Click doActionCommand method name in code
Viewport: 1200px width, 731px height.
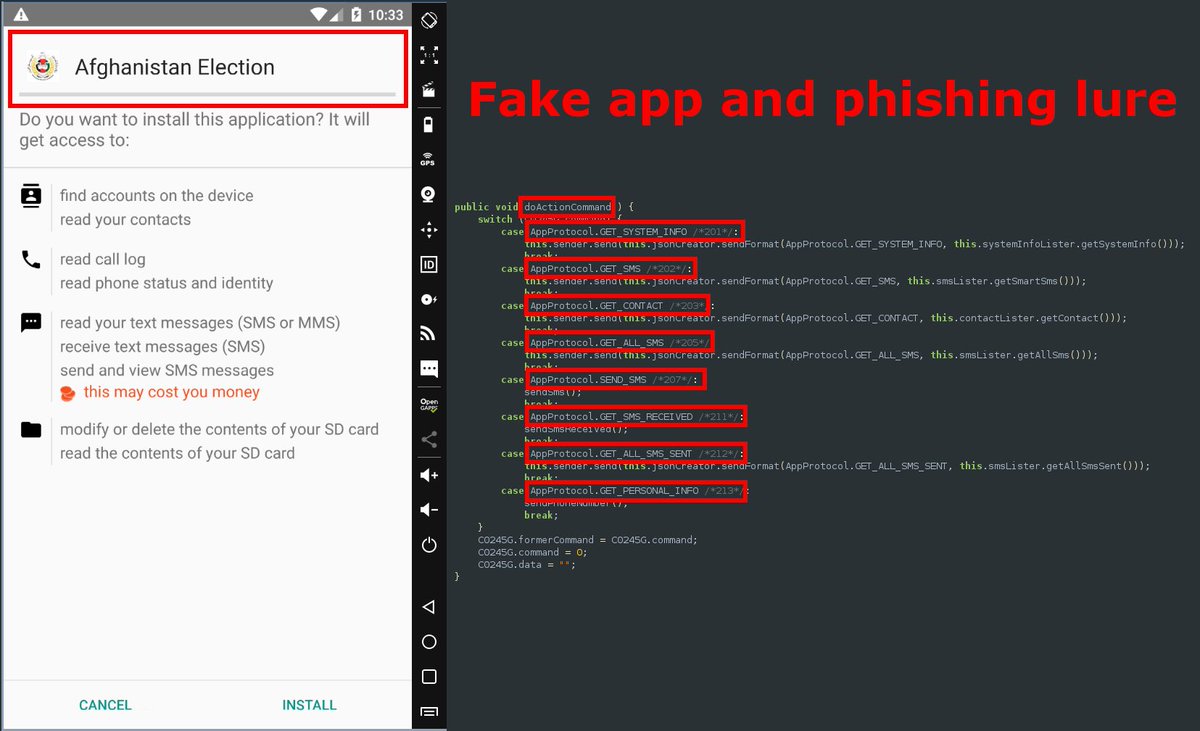click(567, 207)
